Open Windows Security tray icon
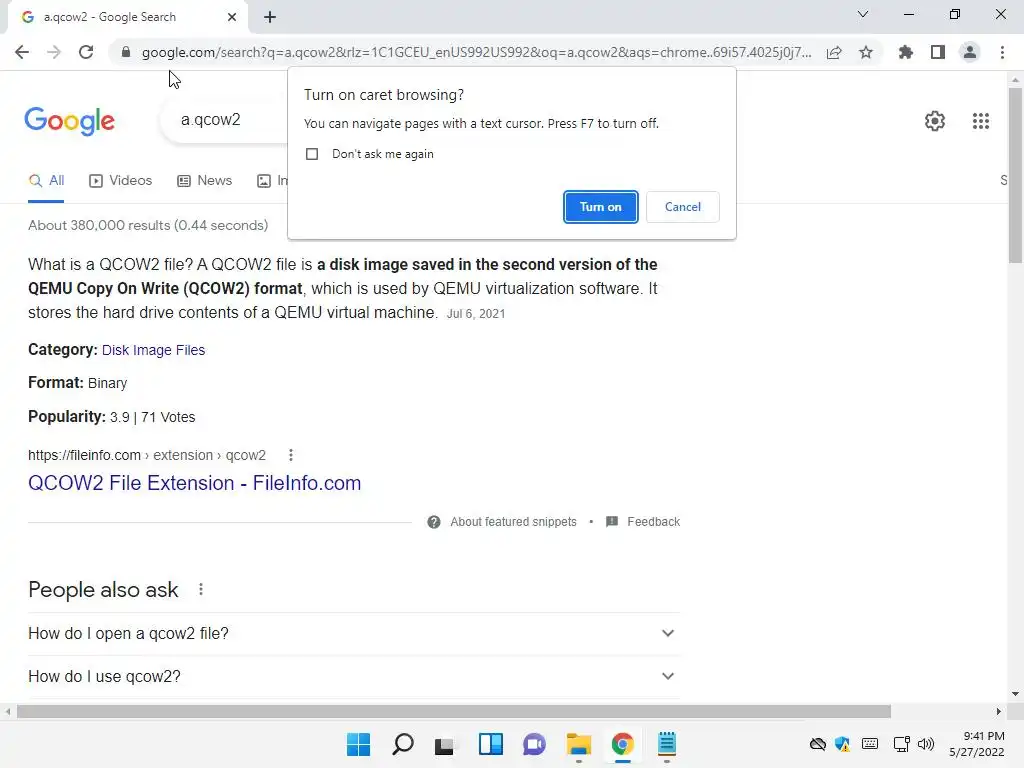This screenshot has width=1024, height=768. tap(842, 744)
